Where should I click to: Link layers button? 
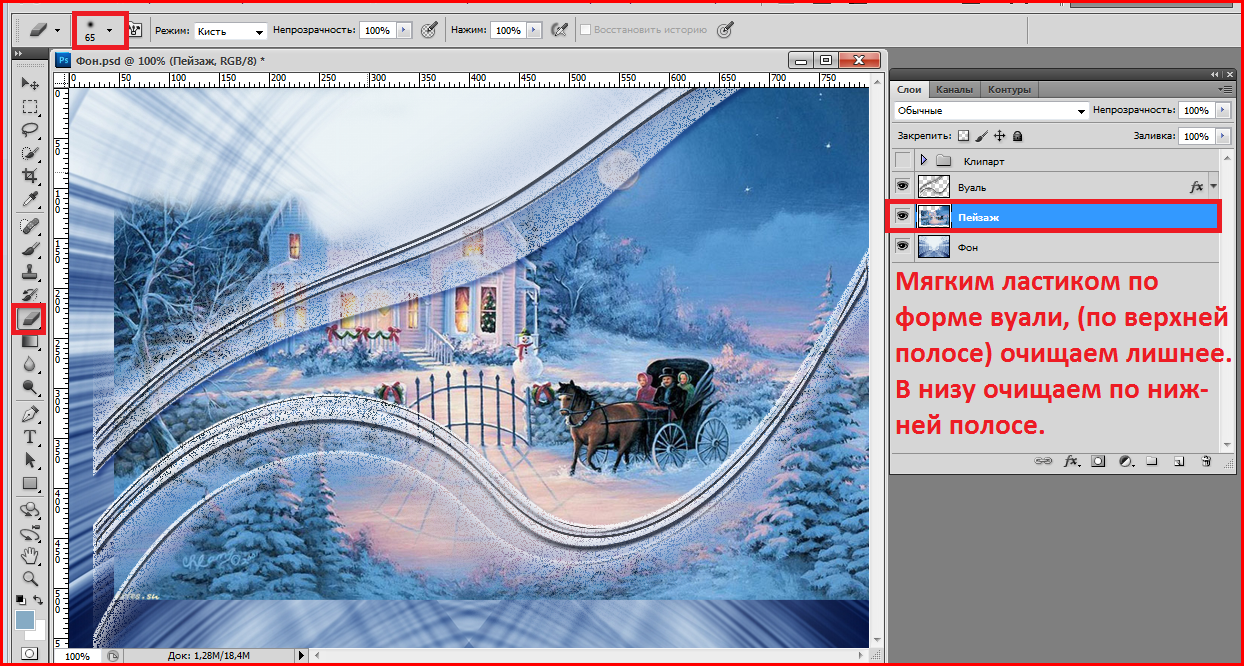coord(1042,461)
